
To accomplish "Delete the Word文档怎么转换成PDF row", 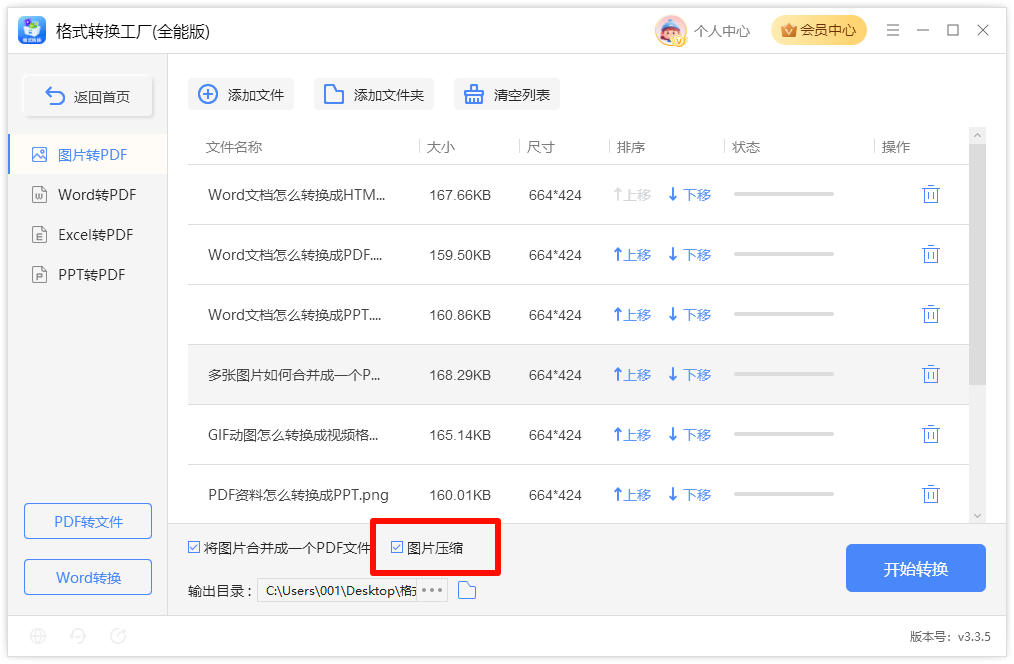I will point(930,254).
